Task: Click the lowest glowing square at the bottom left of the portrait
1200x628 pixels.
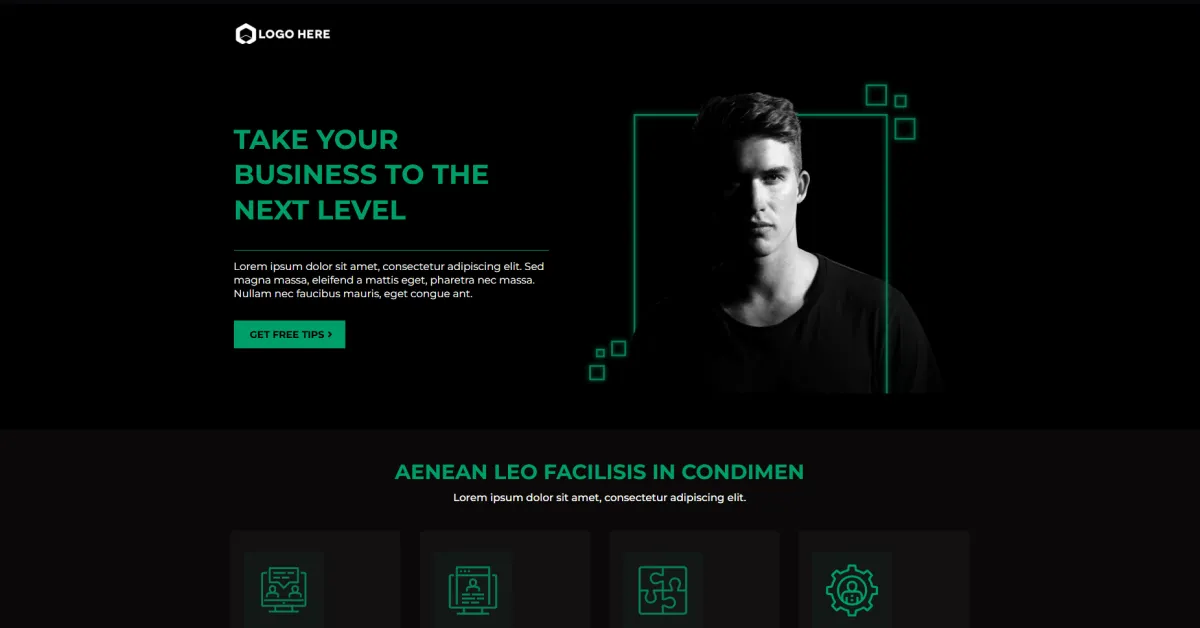Action: tap(597, 372)
